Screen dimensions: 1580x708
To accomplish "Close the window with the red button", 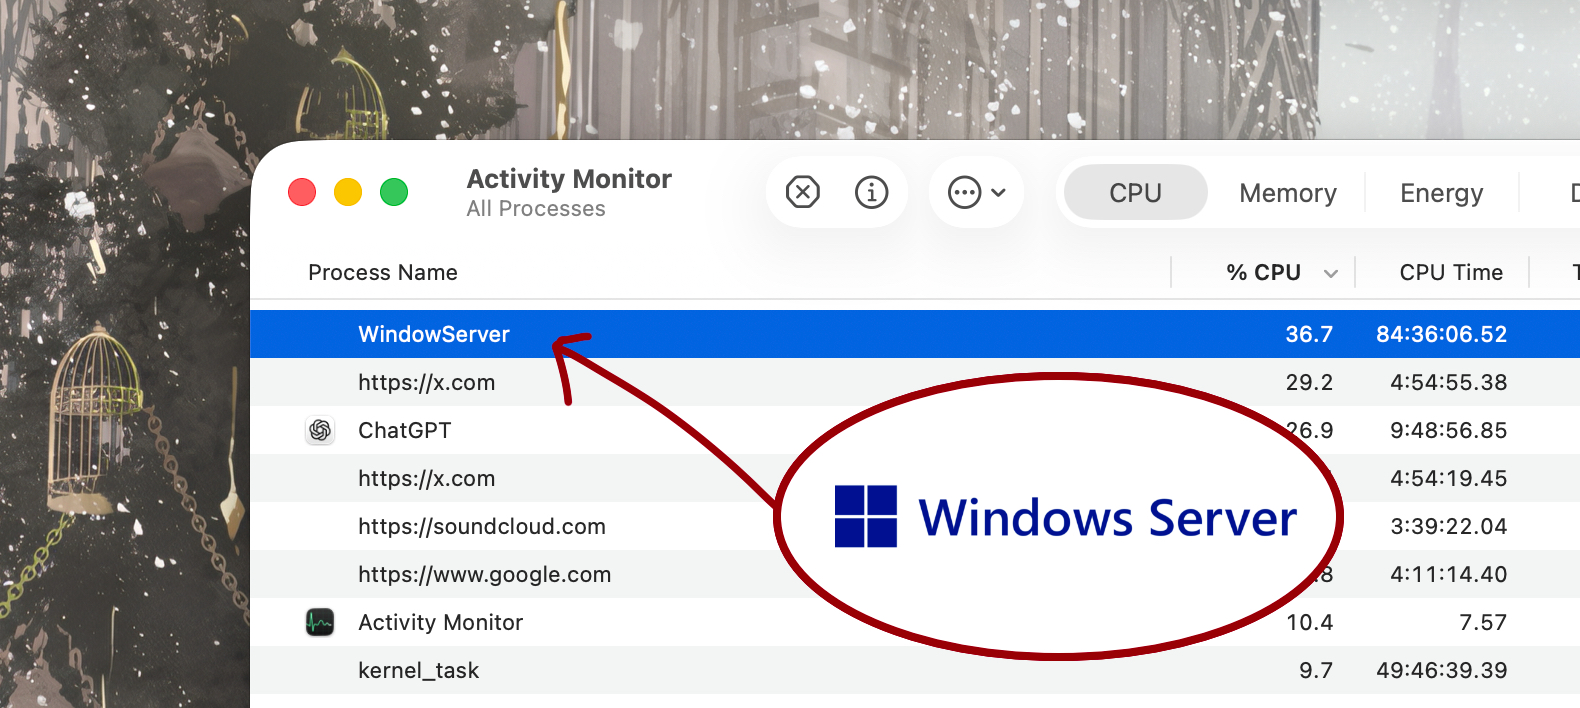I will [x=302, y=192].
